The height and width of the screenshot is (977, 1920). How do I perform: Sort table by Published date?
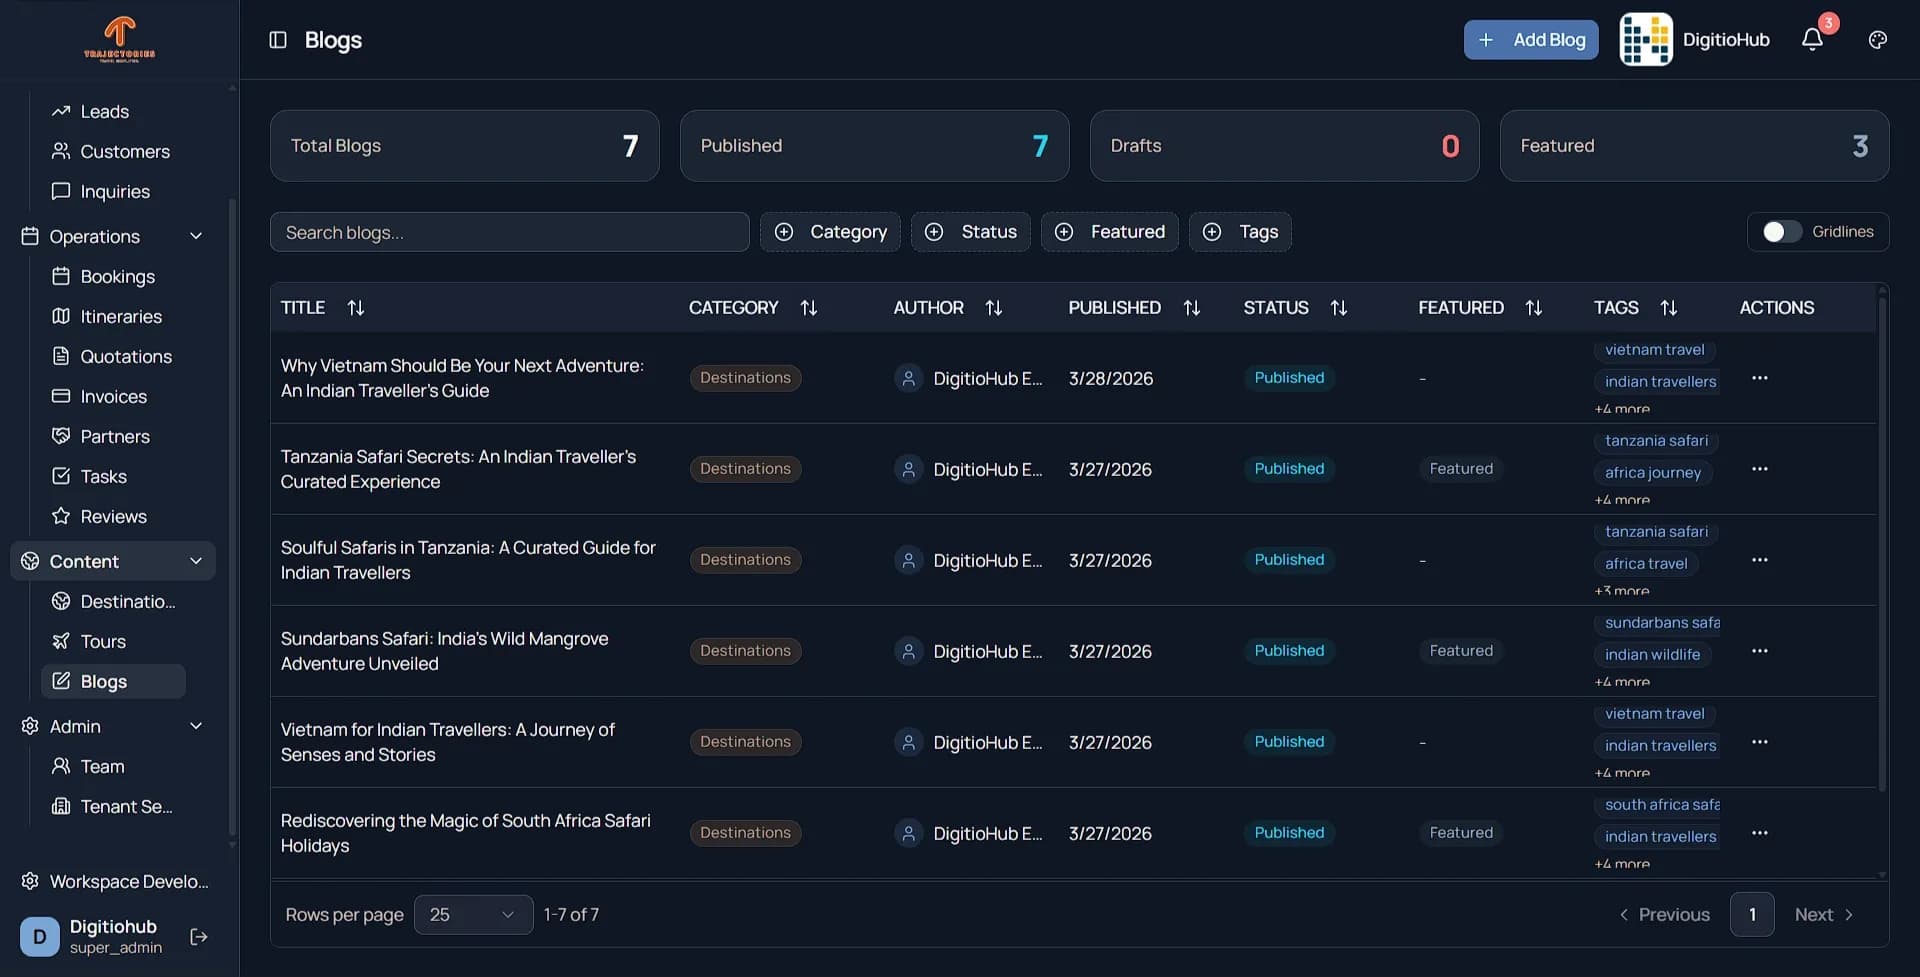coord(1191,308)
